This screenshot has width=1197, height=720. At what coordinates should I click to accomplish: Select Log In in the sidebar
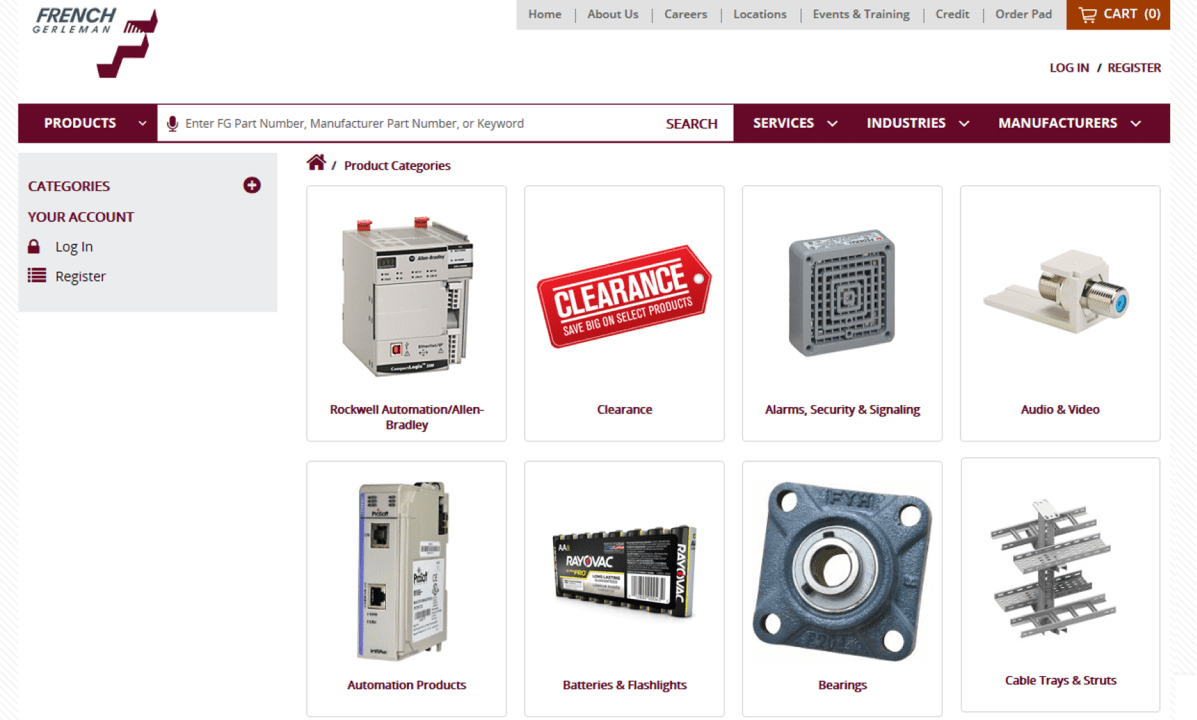pyautogui.click(x=74, y=247)
